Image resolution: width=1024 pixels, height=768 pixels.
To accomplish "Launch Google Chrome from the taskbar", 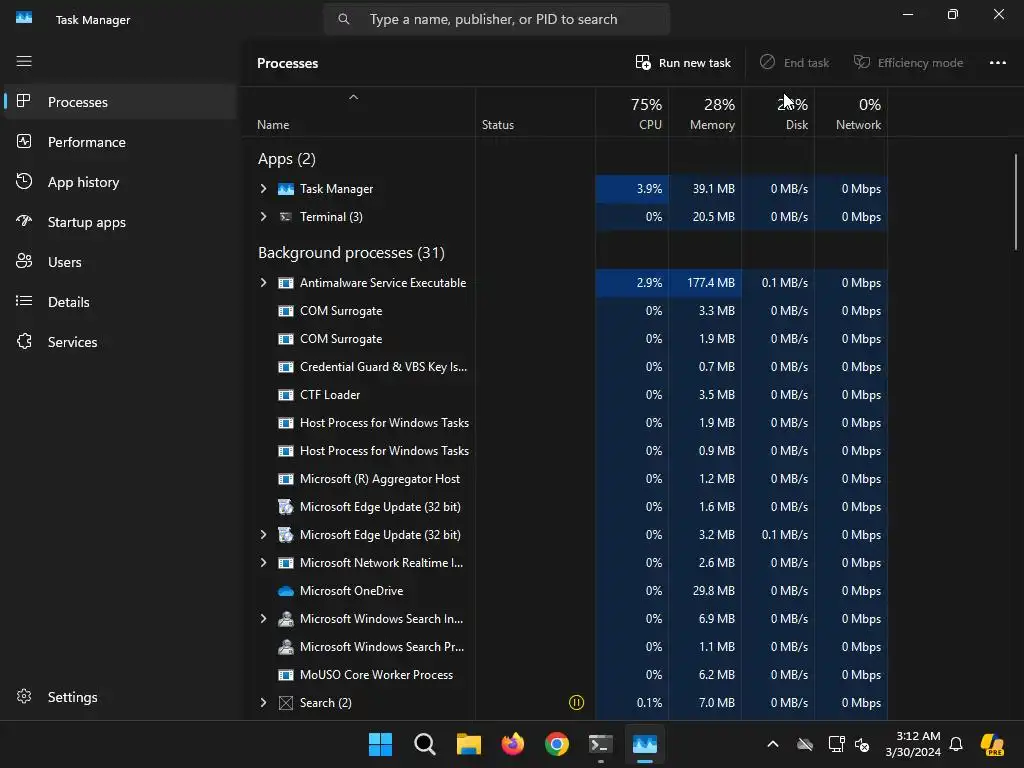I will pyautogui.click(x=557, y=744).
